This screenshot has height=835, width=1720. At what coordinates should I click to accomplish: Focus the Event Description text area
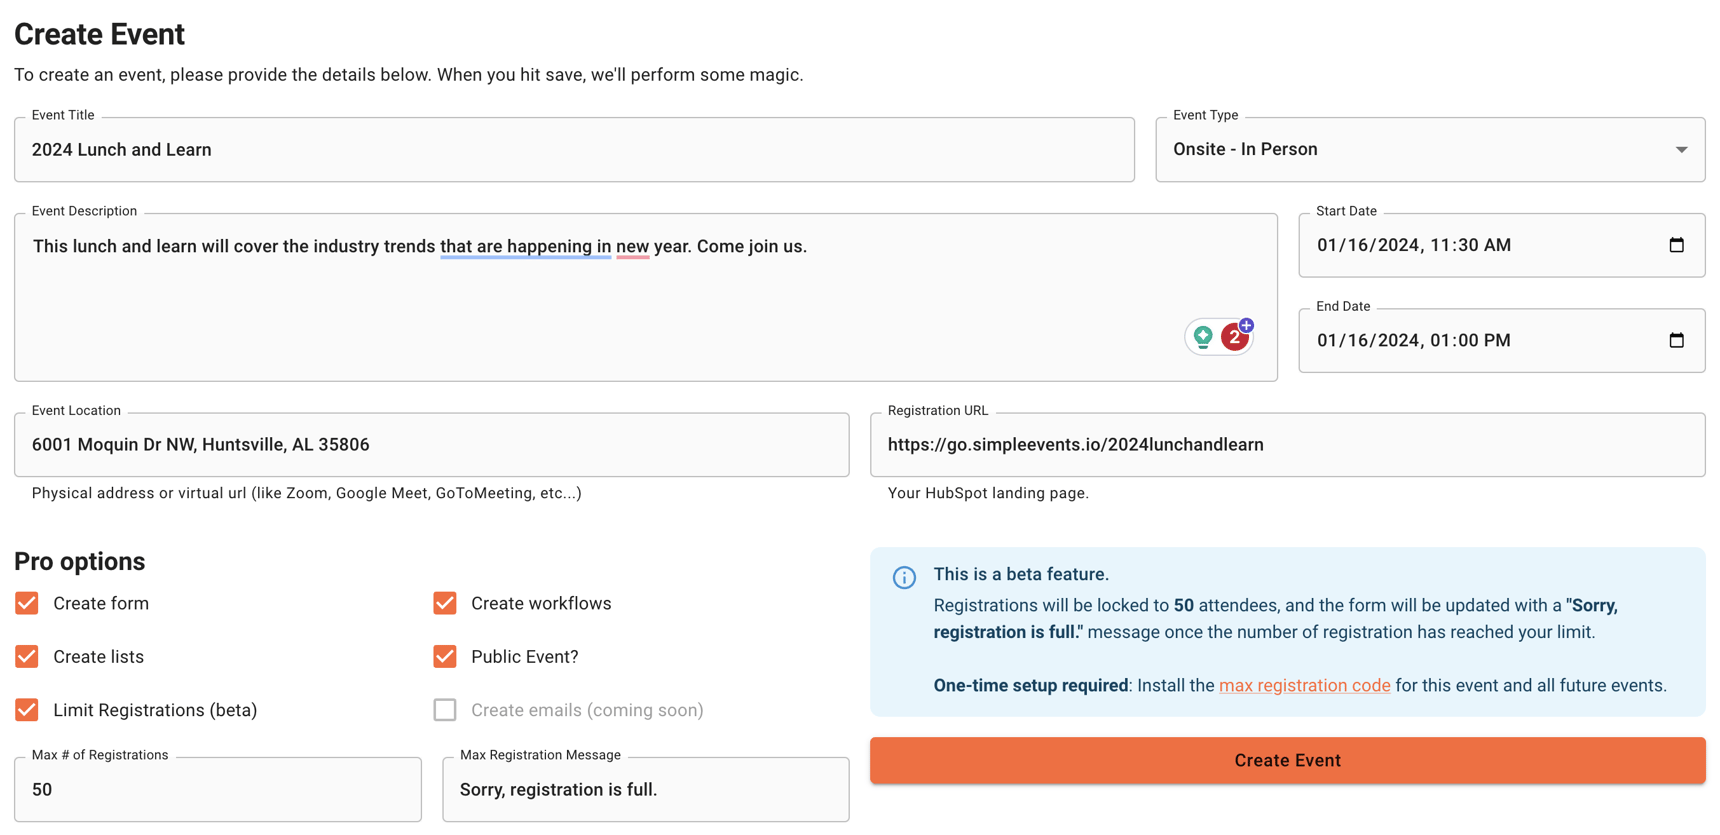click(600, 300)
